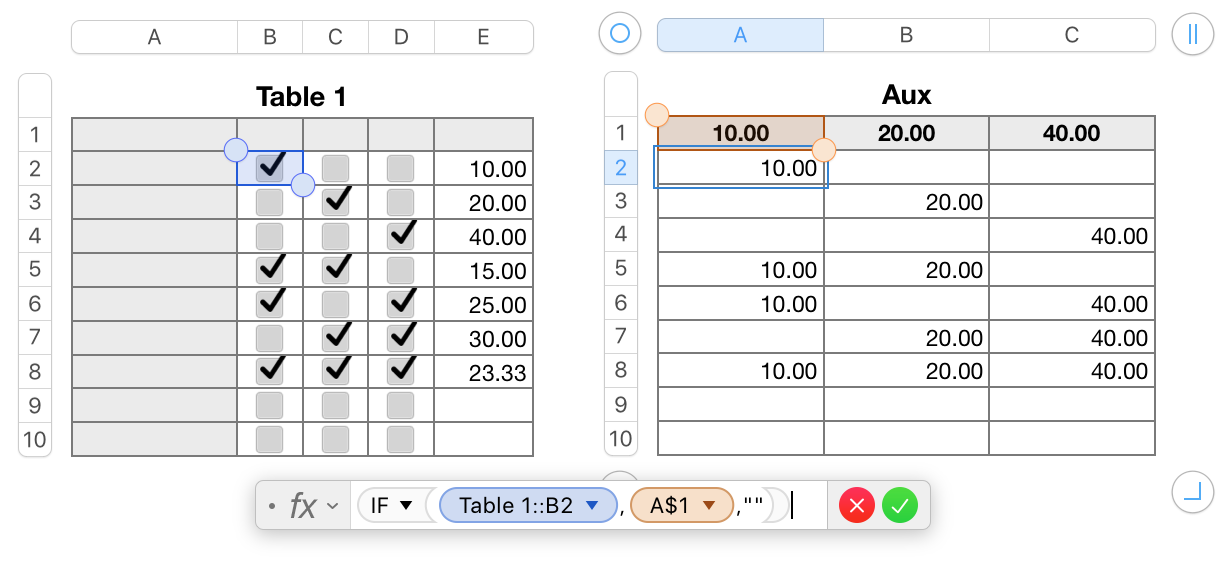Uncheck the checkbox in Table 1 C3
Screen dimensions: 1224x576
[336, 202]
